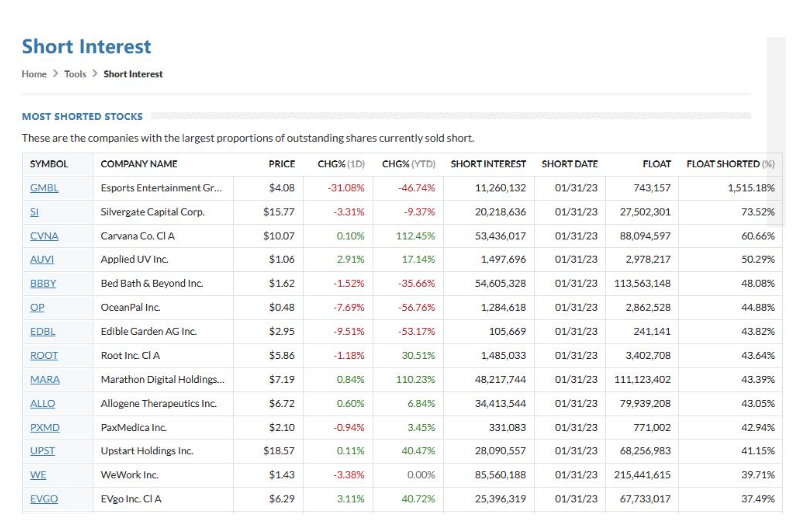Image resolution: width=806 pixels, height=522 pixels.
Task: Click the PRICE column header
Action: [x=282, y=164]
